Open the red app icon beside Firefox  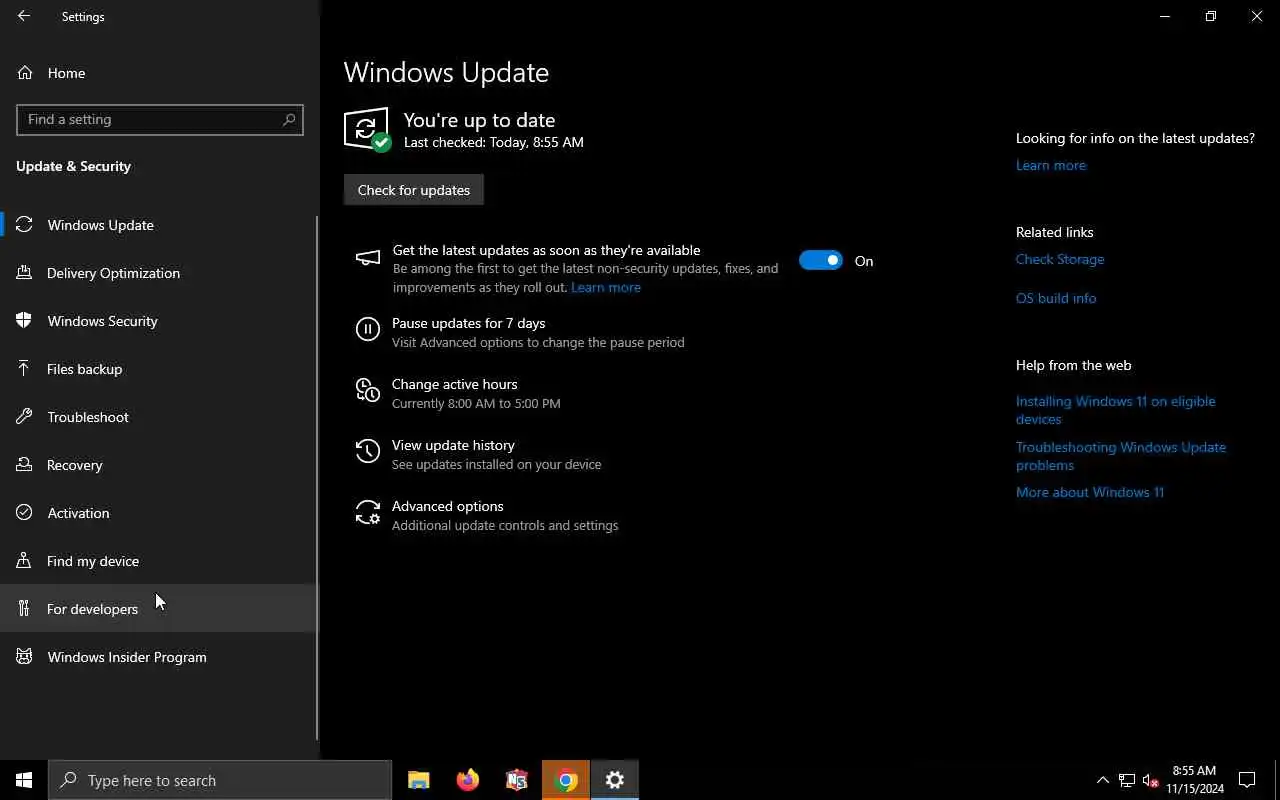point(517,780)
